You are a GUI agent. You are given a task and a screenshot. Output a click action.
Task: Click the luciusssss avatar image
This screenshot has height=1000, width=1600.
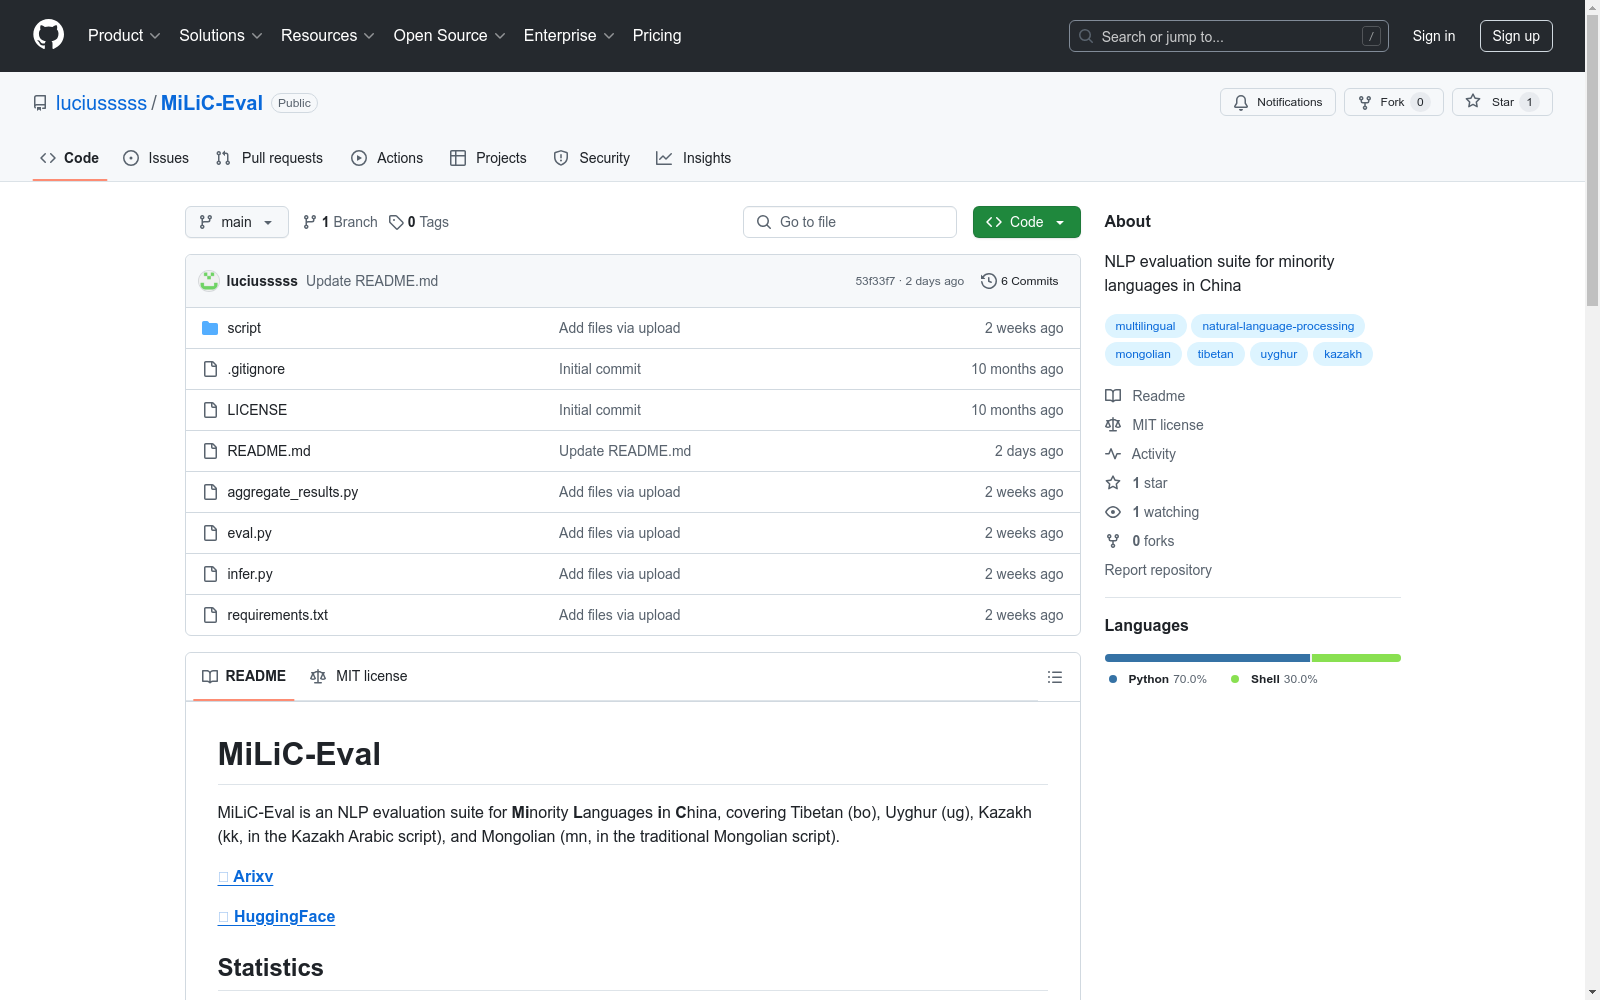(209, 281)
